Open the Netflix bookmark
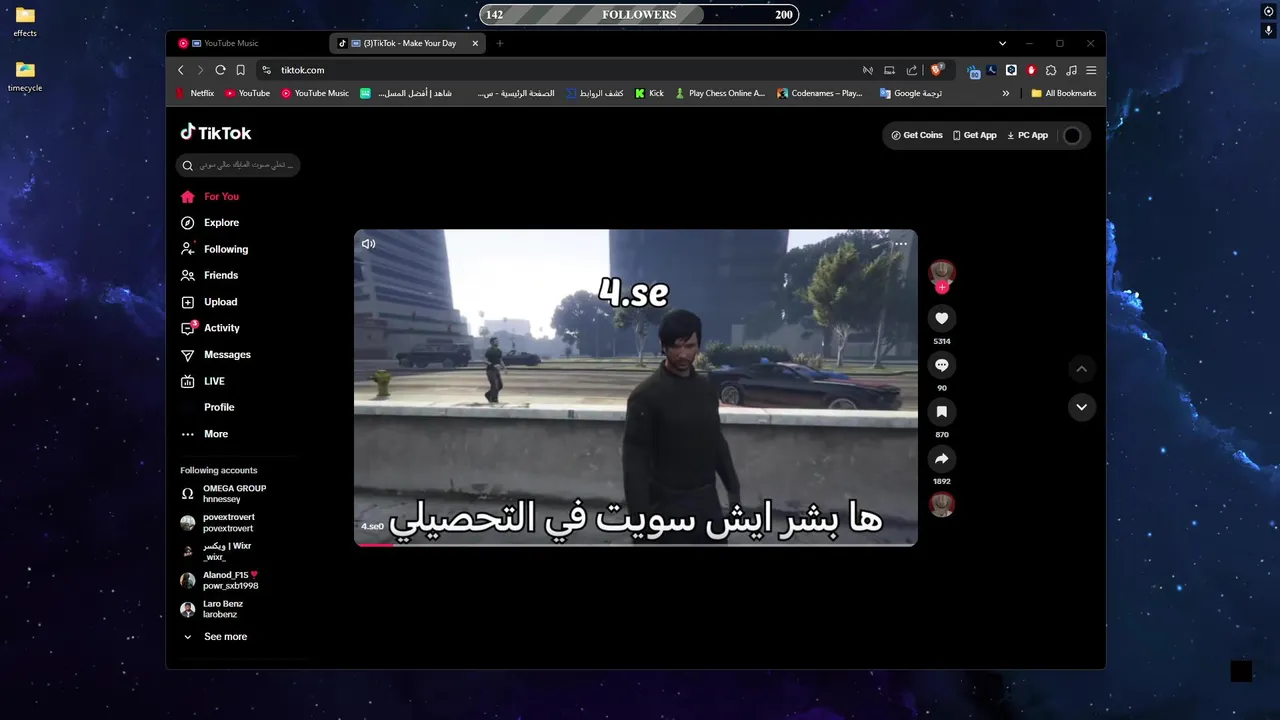The height and width of the screenshot is (720, 1280). click(194, 93)
